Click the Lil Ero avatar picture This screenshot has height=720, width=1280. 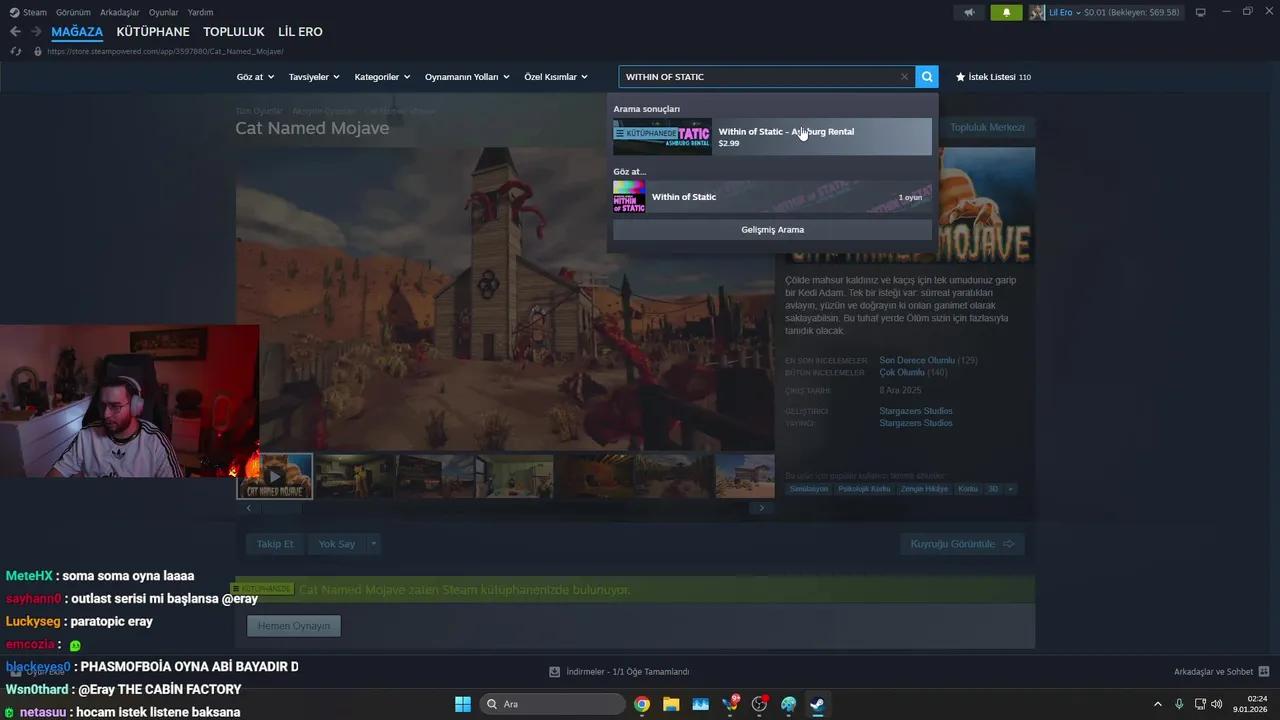pos(1037,12)
